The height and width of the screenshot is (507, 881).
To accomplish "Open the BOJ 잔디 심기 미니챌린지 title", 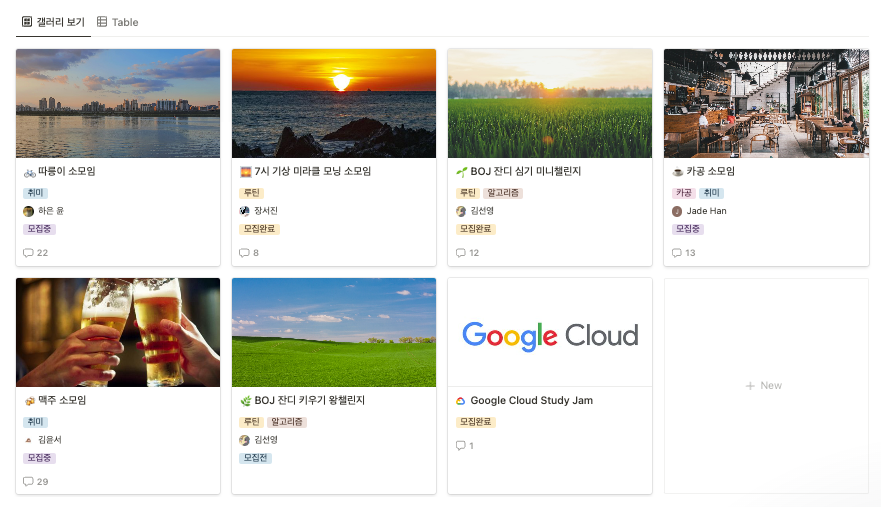I will (525, 171).
